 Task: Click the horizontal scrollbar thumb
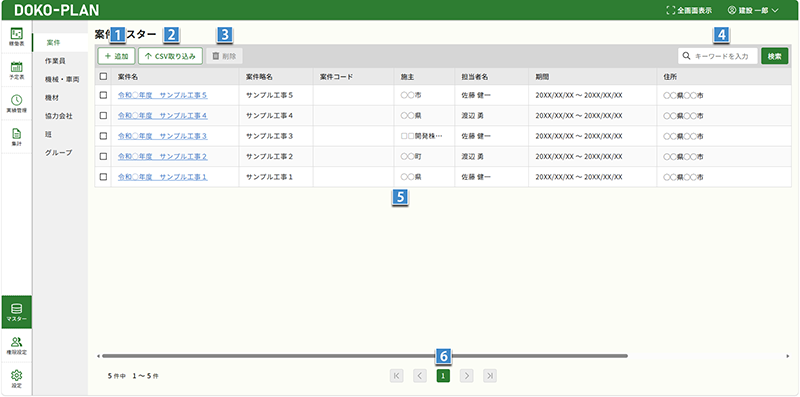365,356
